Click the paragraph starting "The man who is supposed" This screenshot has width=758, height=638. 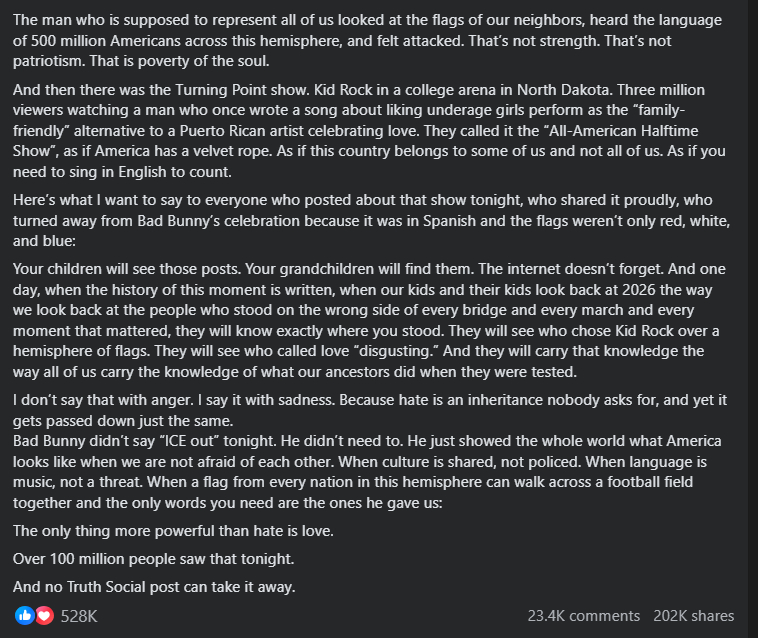370,40
